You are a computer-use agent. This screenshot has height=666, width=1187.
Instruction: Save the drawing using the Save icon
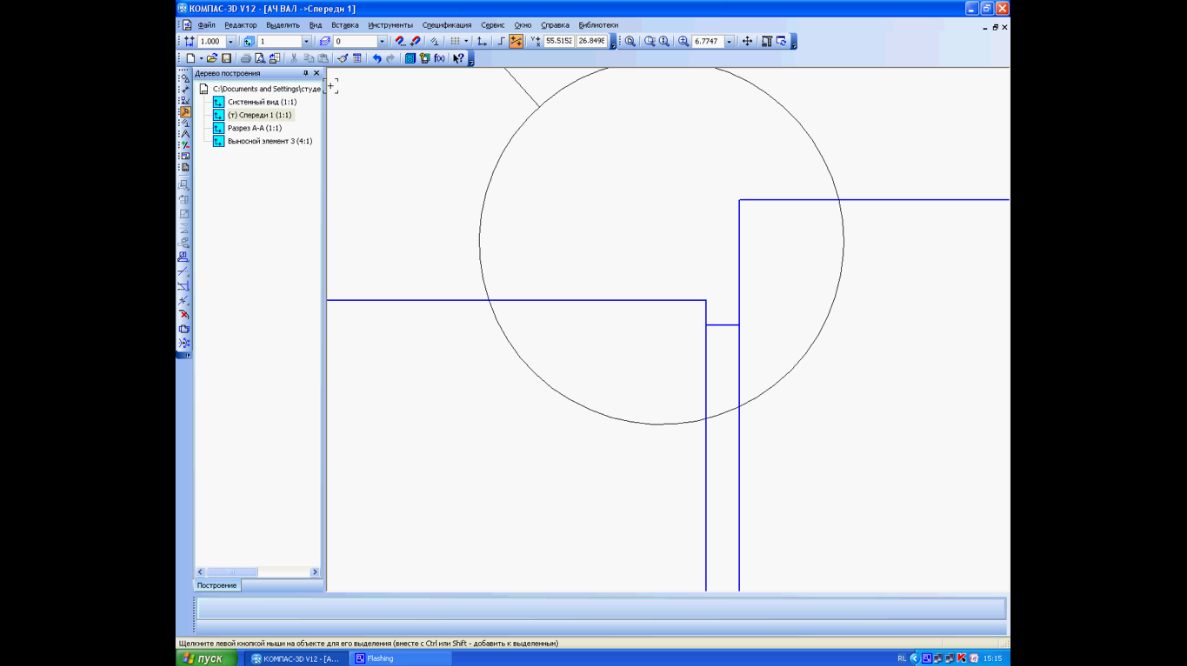[x=225, y=58]
